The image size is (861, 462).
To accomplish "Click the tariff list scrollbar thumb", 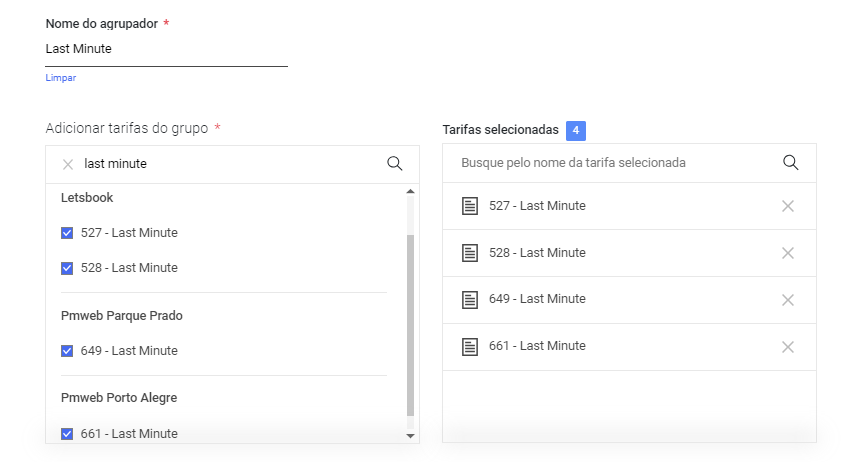I will 410,325.
